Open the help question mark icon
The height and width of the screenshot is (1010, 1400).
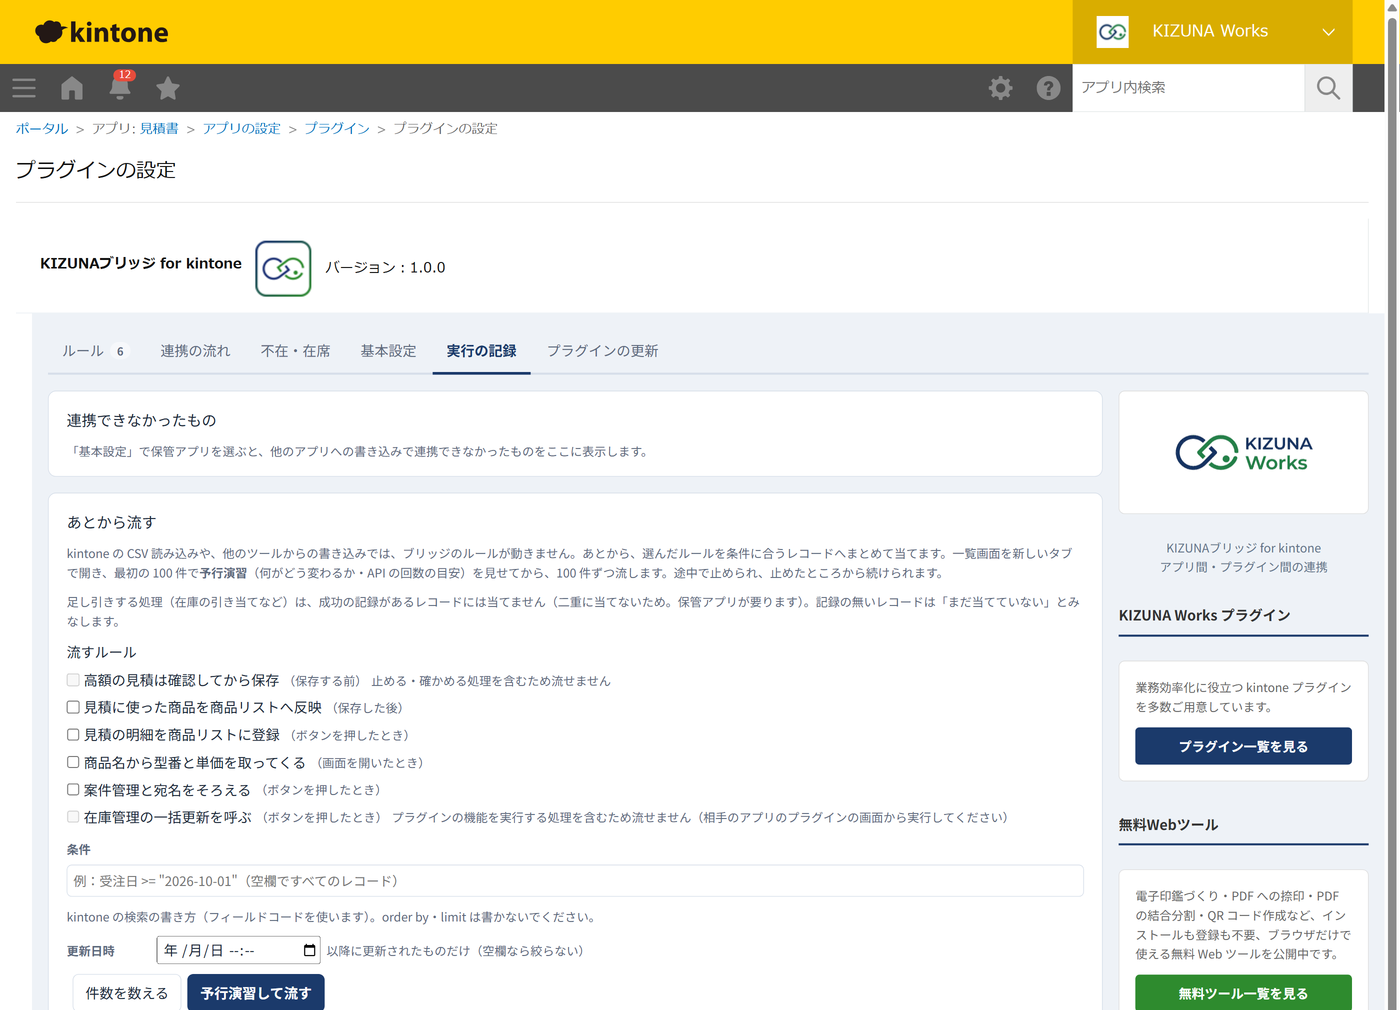tap(1048, 88)
